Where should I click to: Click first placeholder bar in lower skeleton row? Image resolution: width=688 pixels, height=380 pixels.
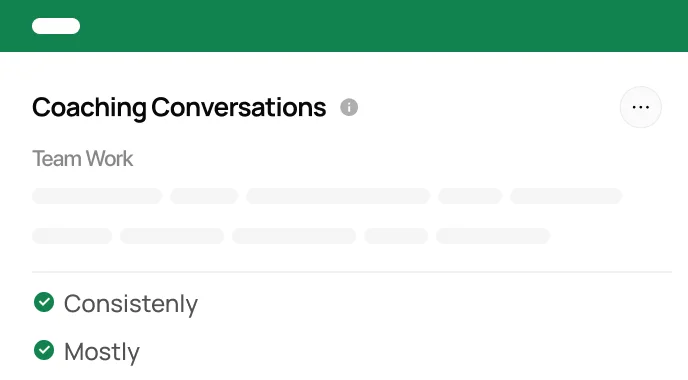72,236
